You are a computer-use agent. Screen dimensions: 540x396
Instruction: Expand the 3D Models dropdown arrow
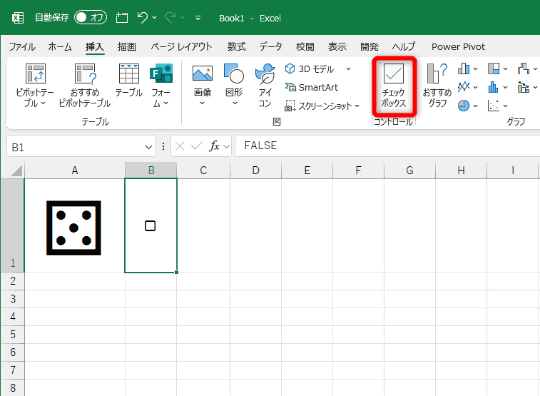coord(349,69)
